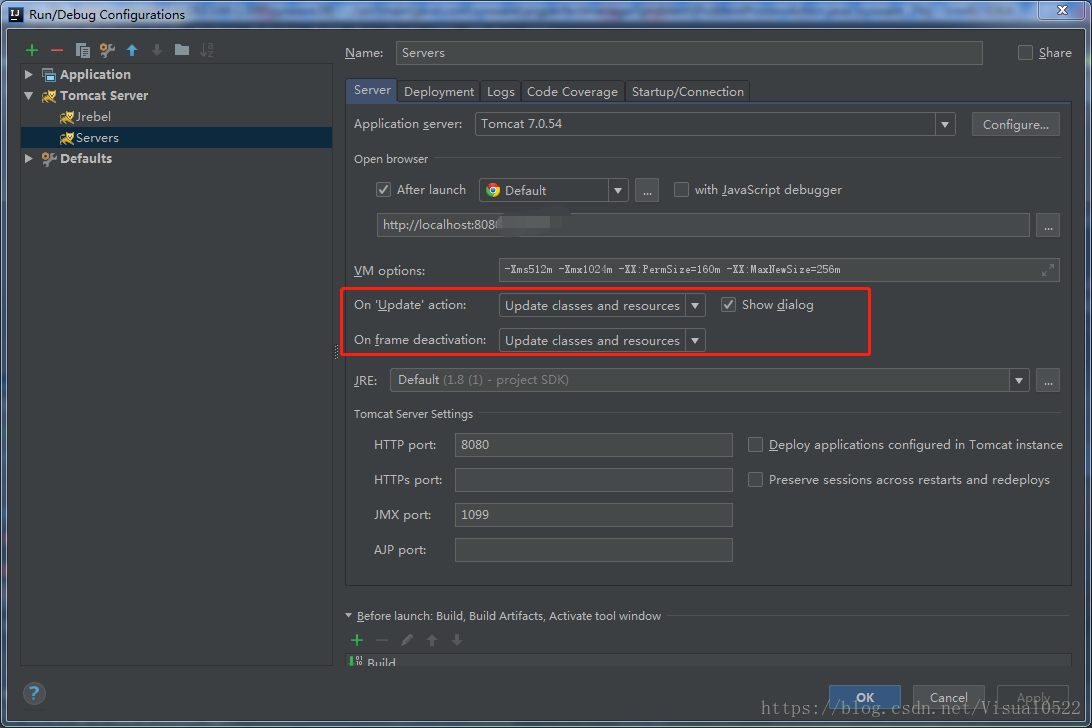The image size is (1092, 728).
Task: Click the OK button
Action: [x=864, y=697]
